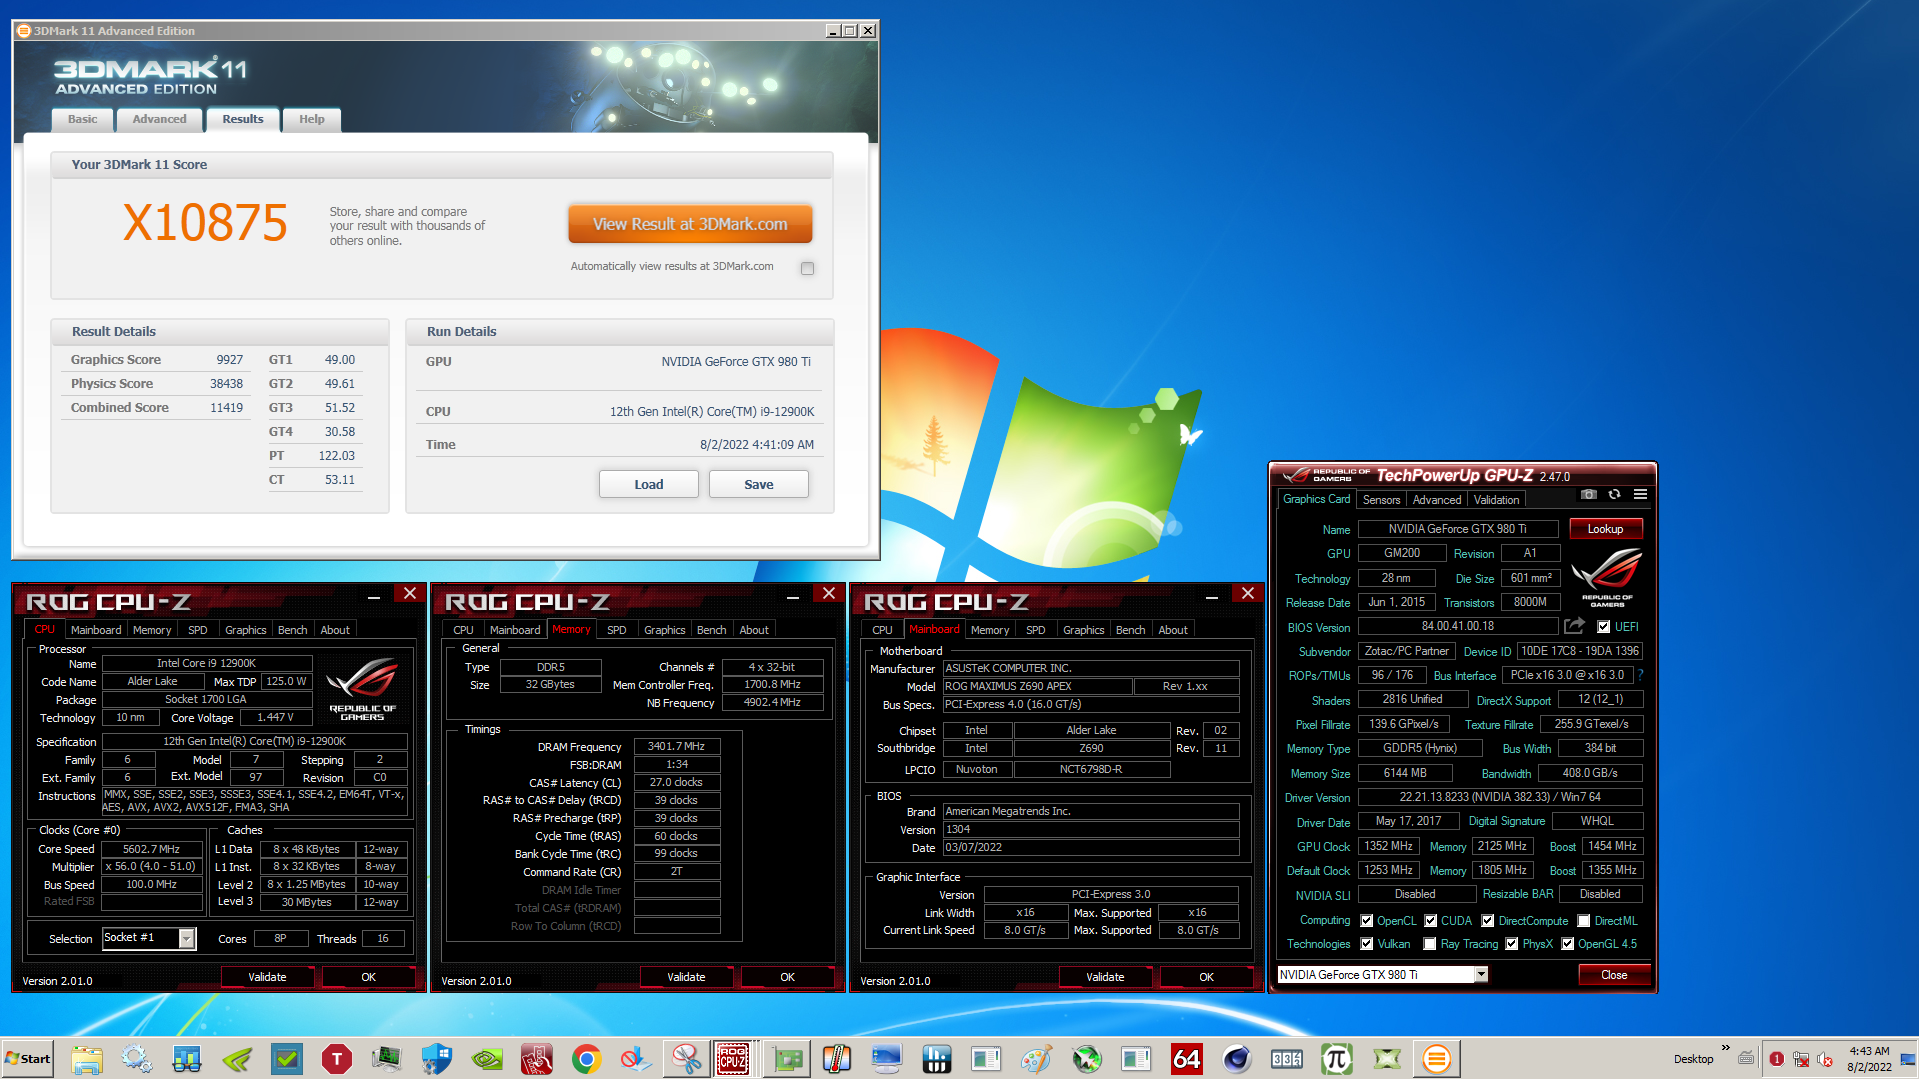
Task: Toggle the UEFI checkbox in GPU-Z
Action: click(1603, 627)
